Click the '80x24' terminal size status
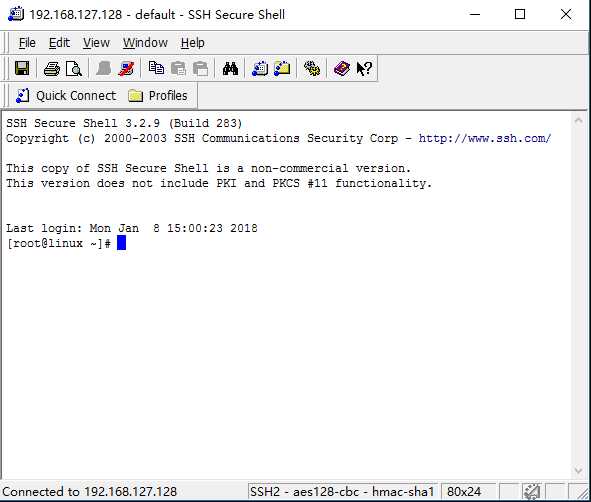 point(464,492)
